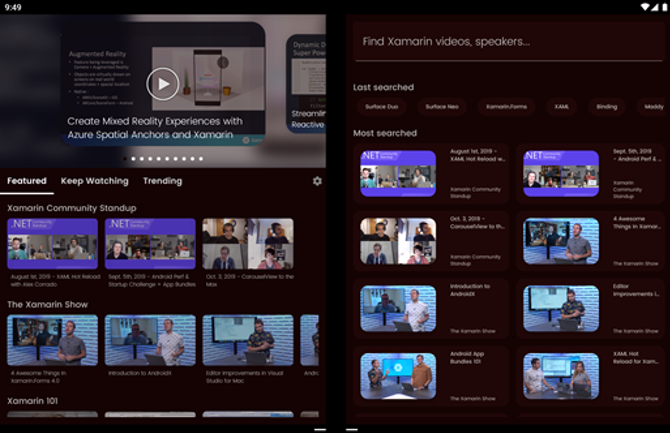Open 4 Awesome Things in Xamarin.Forms 4.0 thumbnail
670x433 pixels.
coord(53,340)
